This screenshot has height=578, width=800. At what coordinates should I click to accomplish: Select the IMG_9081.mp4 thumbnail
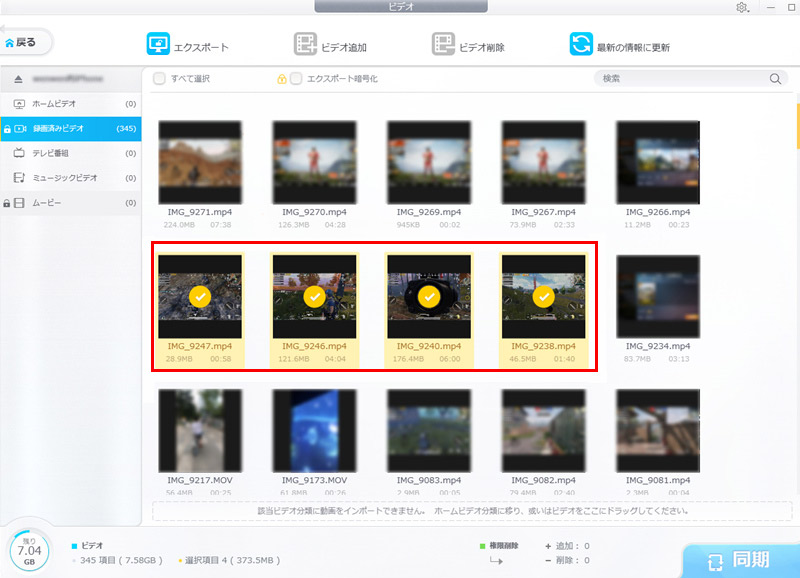tap(658, 431)
